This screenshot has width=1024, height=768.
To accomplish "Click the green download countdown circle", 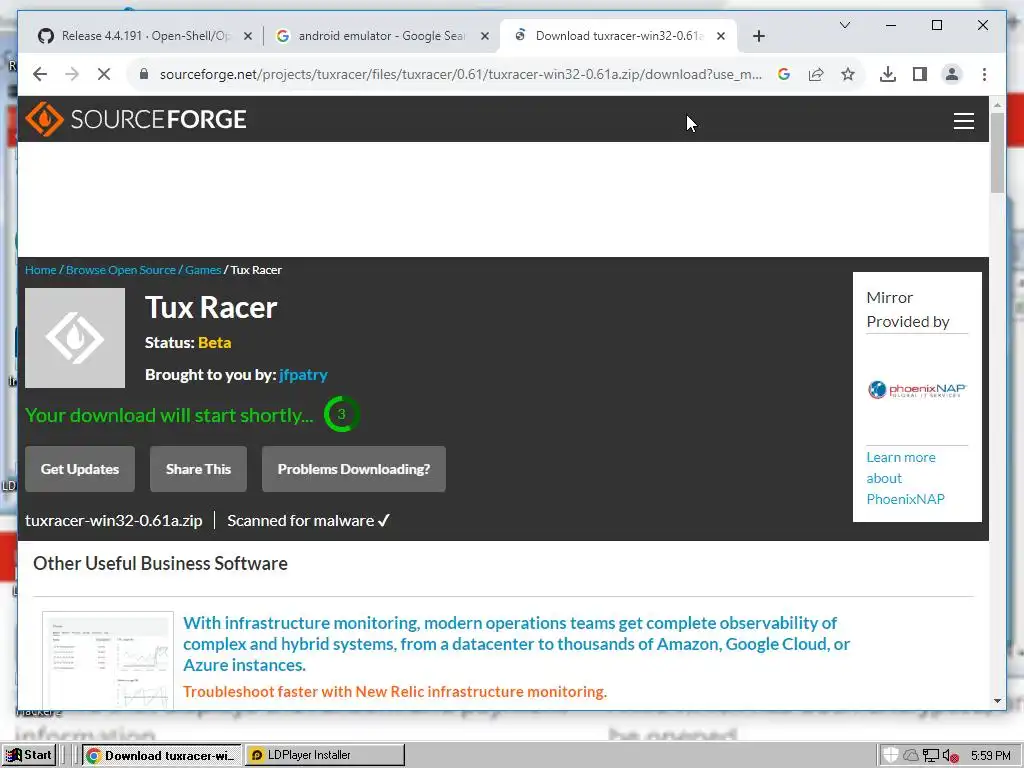I will pos(342,414).
